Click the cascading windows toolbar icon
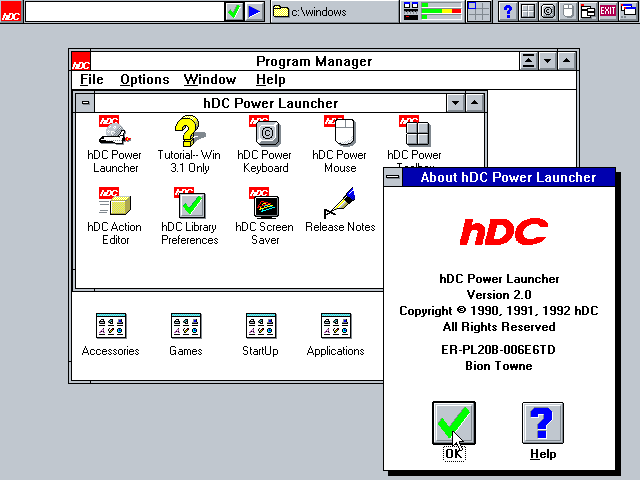640x480 pixels. coord(628,11)
